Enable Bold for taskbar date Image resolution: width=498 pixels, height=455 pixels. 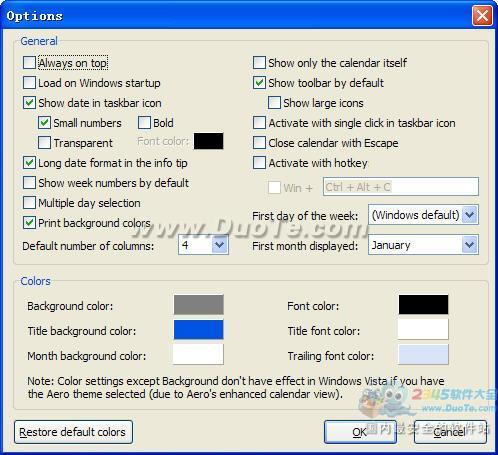tap(144, 123)
